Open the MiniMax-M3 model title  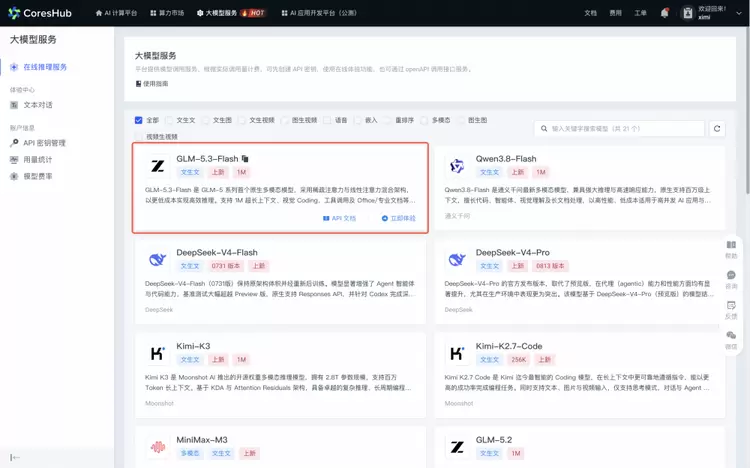(x=202, y=440)
